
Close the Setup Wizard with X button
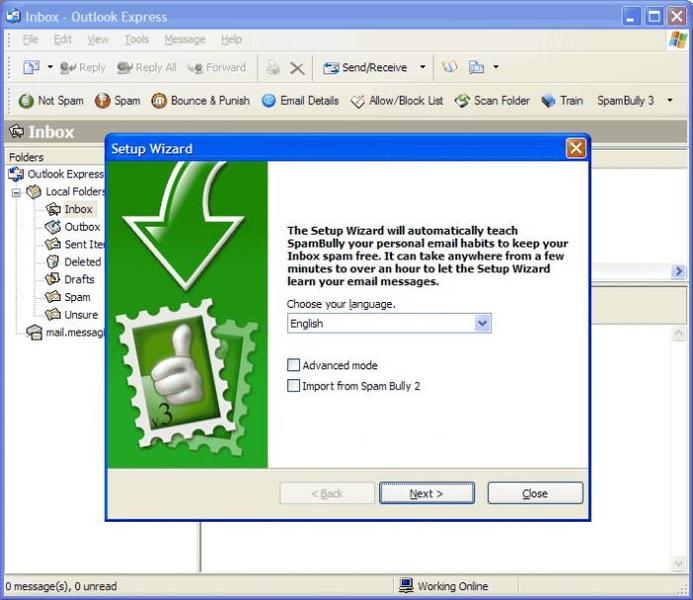[575, 149]
